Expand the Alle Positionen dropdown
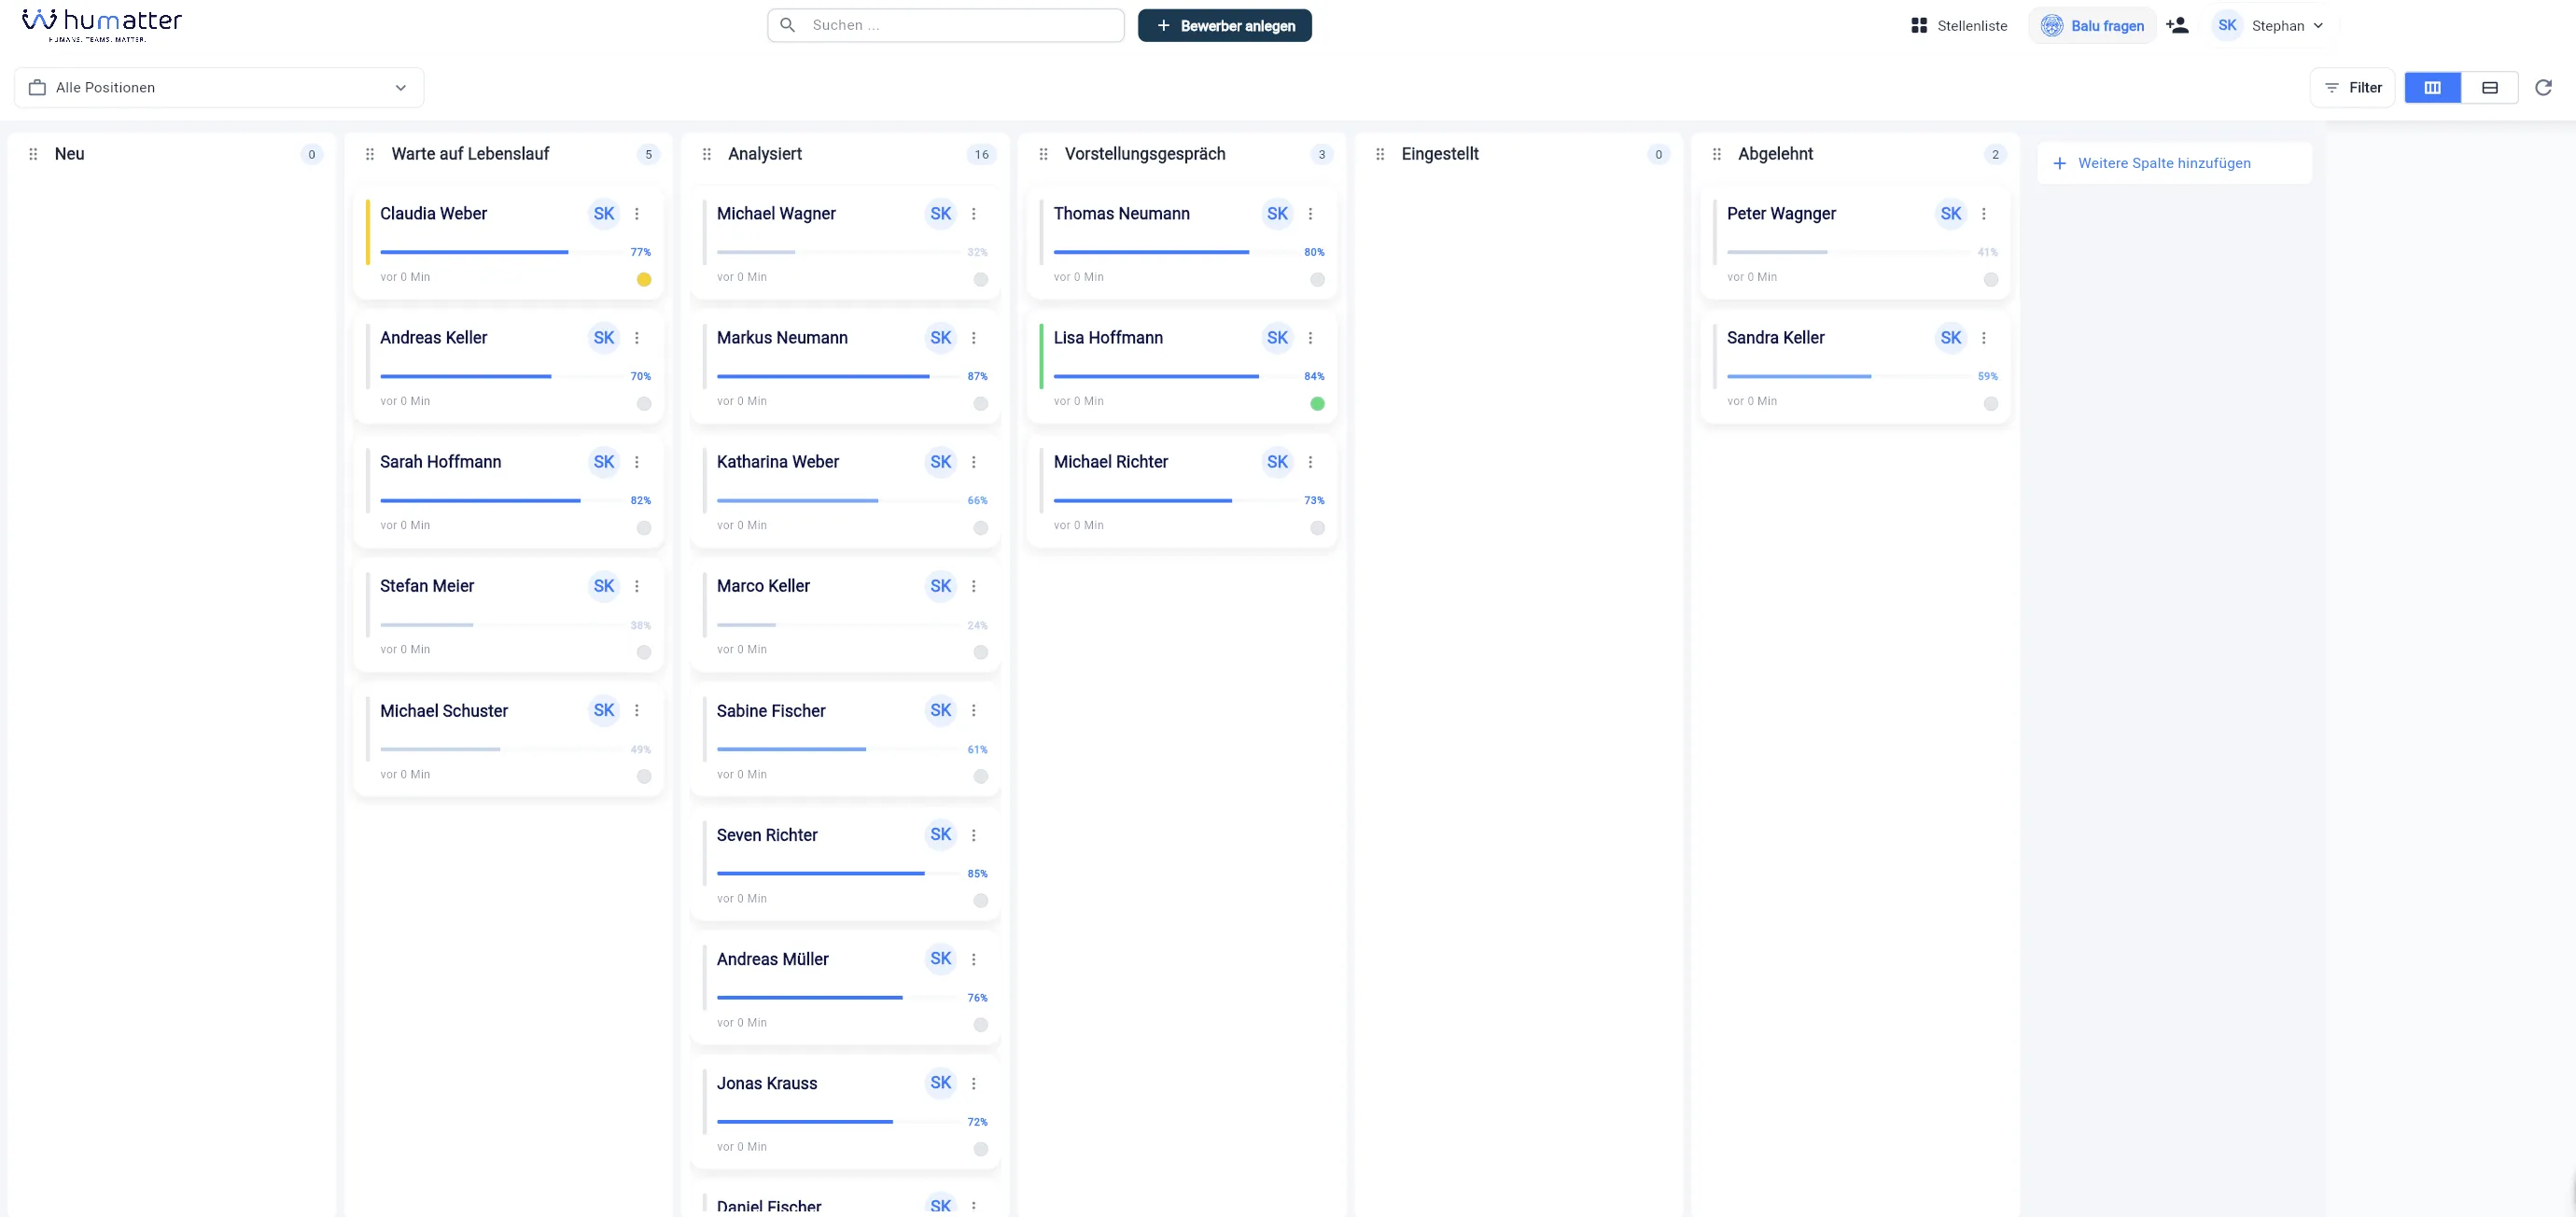Image resolution: width=2576 pixels, height=1217 pixels. coord(219,88)
